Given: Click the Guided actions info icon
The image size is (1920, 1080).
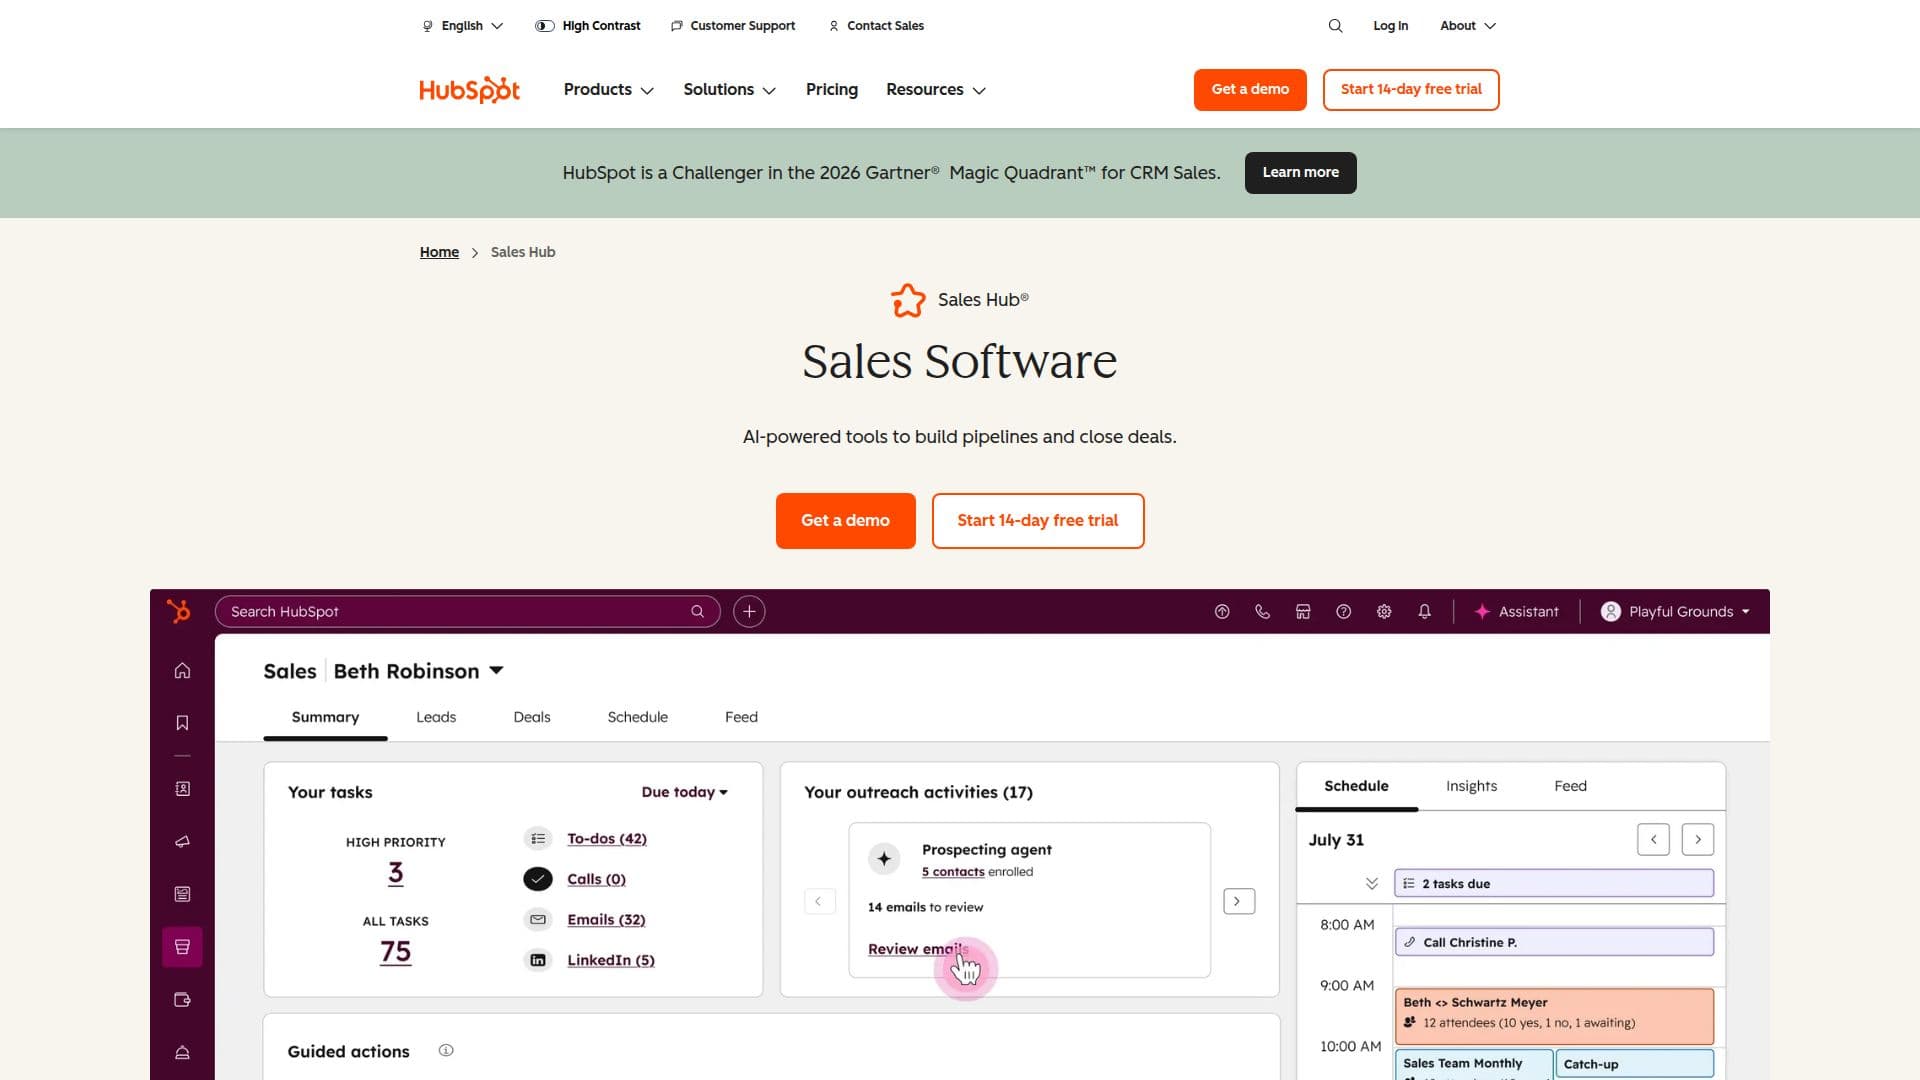Looking at the screenshot, I should 446,1050.
